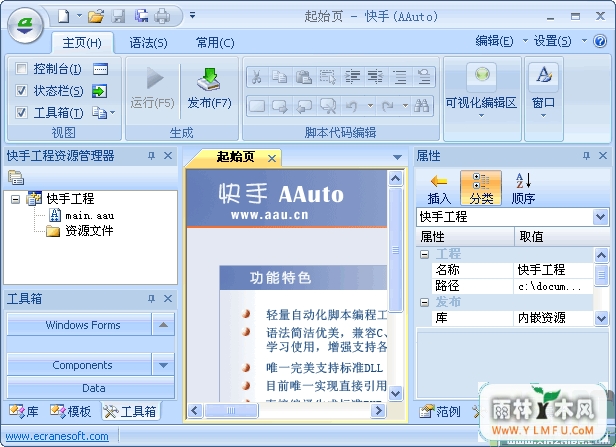Sort properties by 顺序 alphabetical order
616x447 pixels.
(x=523, y=188)
